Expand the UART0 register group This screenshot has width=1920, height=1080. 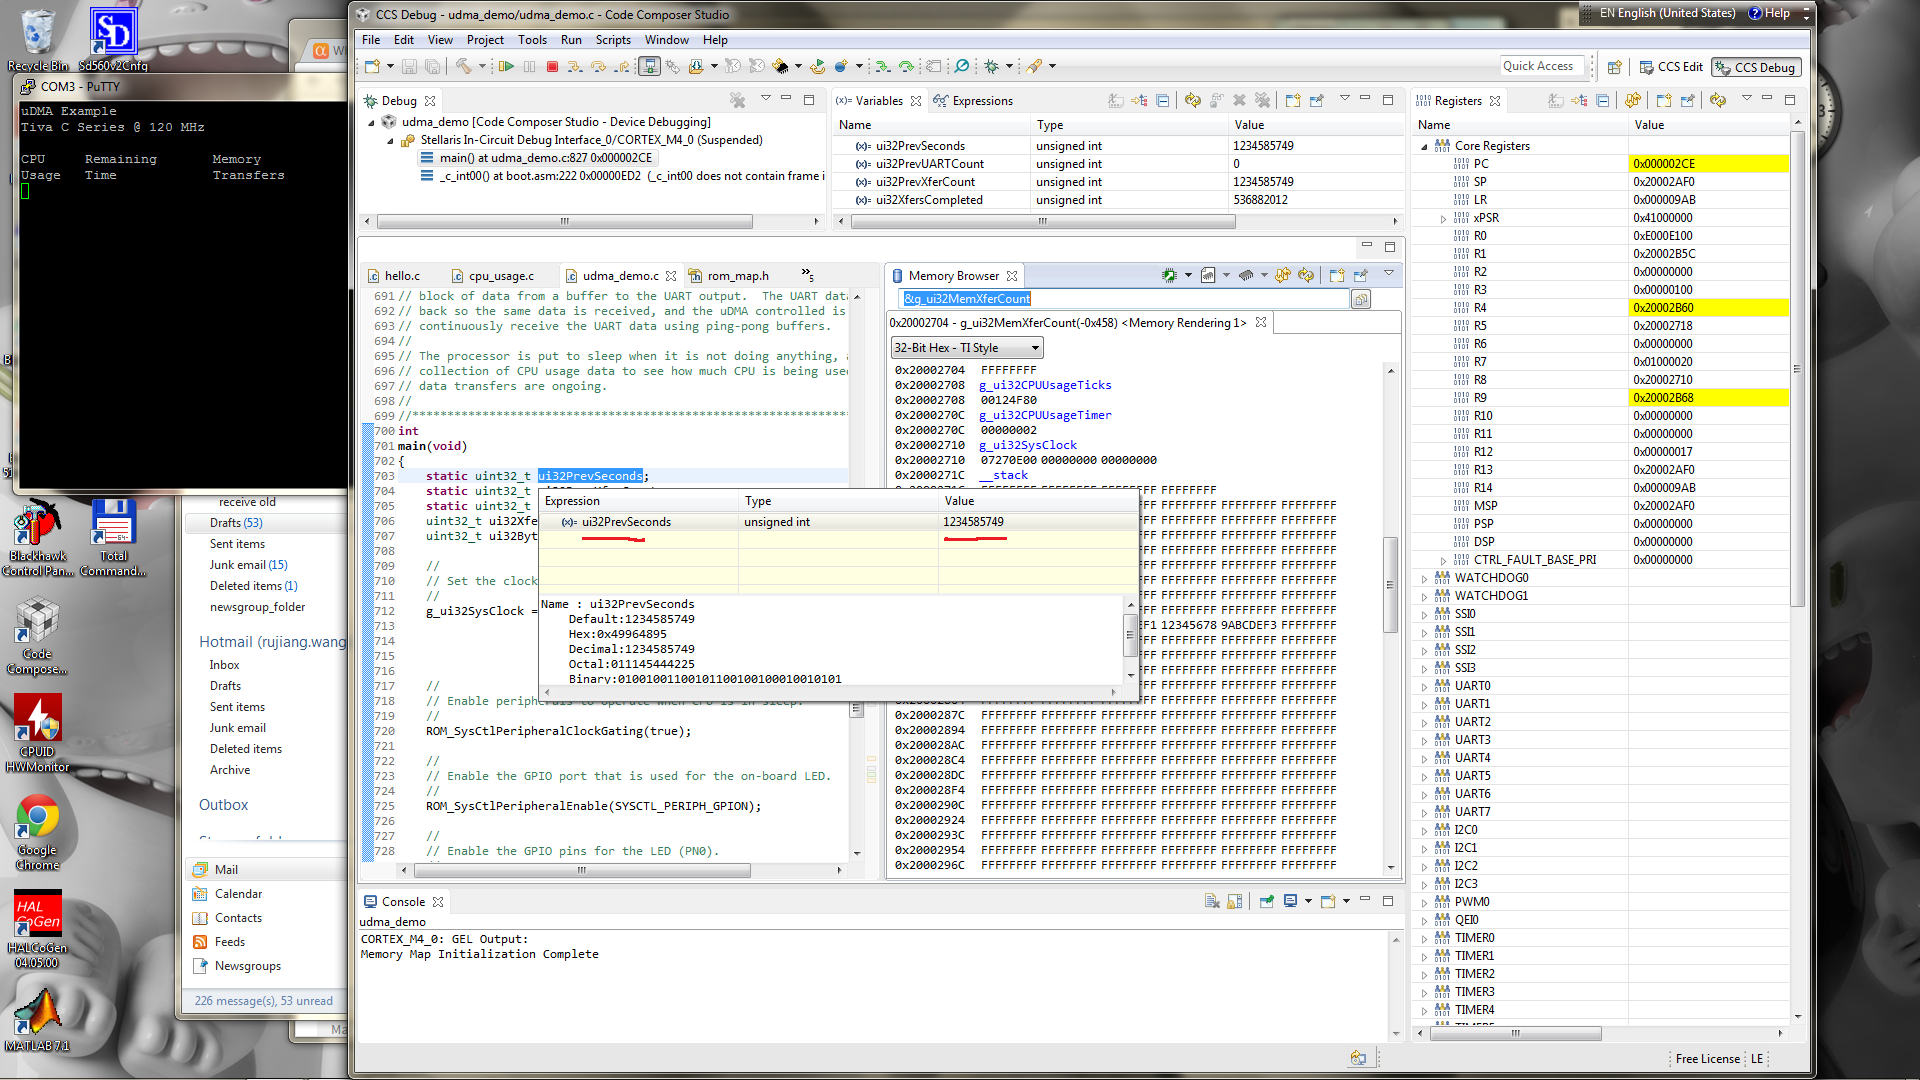coord(1425,686)
